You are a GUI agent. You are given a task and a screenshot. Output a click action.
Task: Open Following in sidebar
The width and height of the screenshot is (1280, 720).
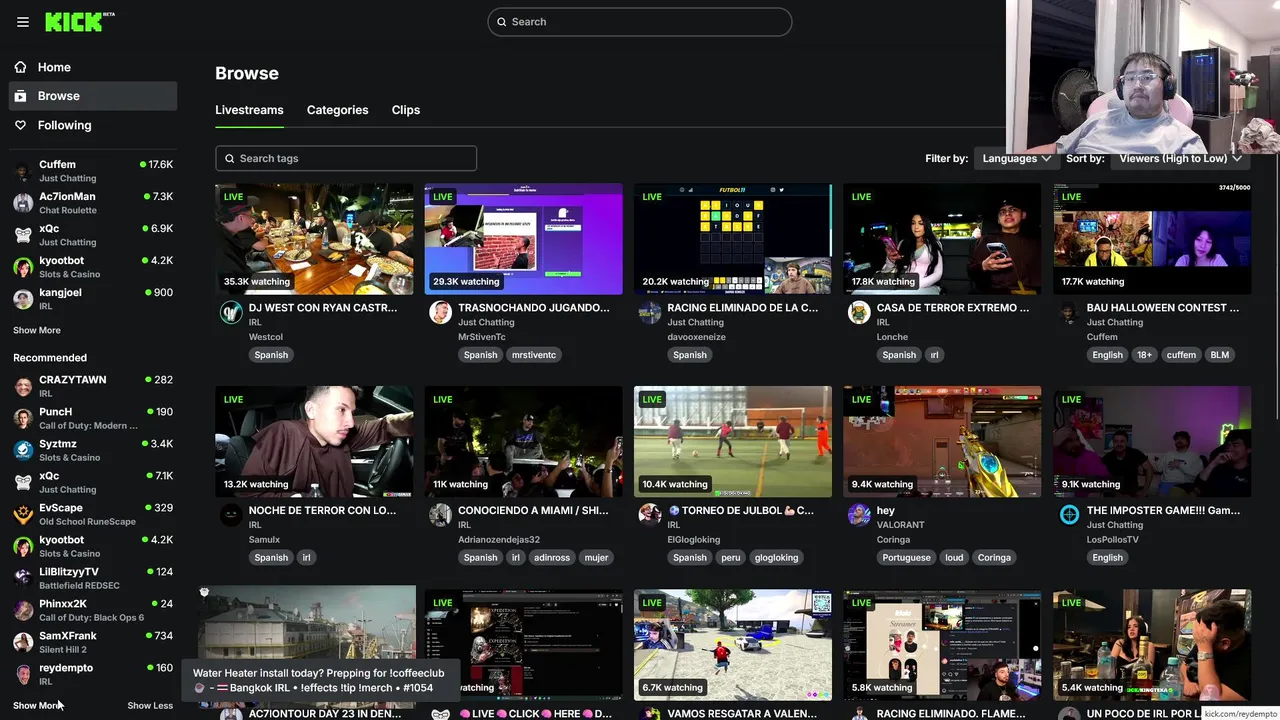coord(93,125)
